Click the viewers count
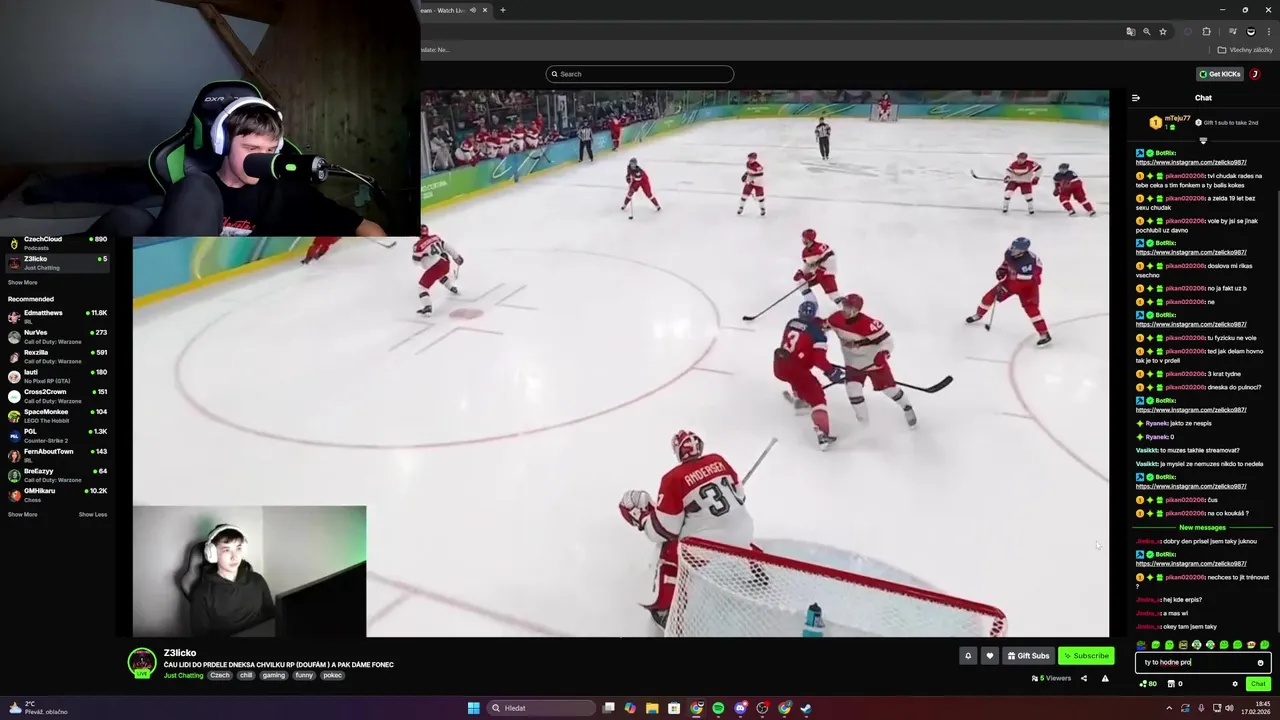Screen dimensions: 1280x720 pos(1052,678)
